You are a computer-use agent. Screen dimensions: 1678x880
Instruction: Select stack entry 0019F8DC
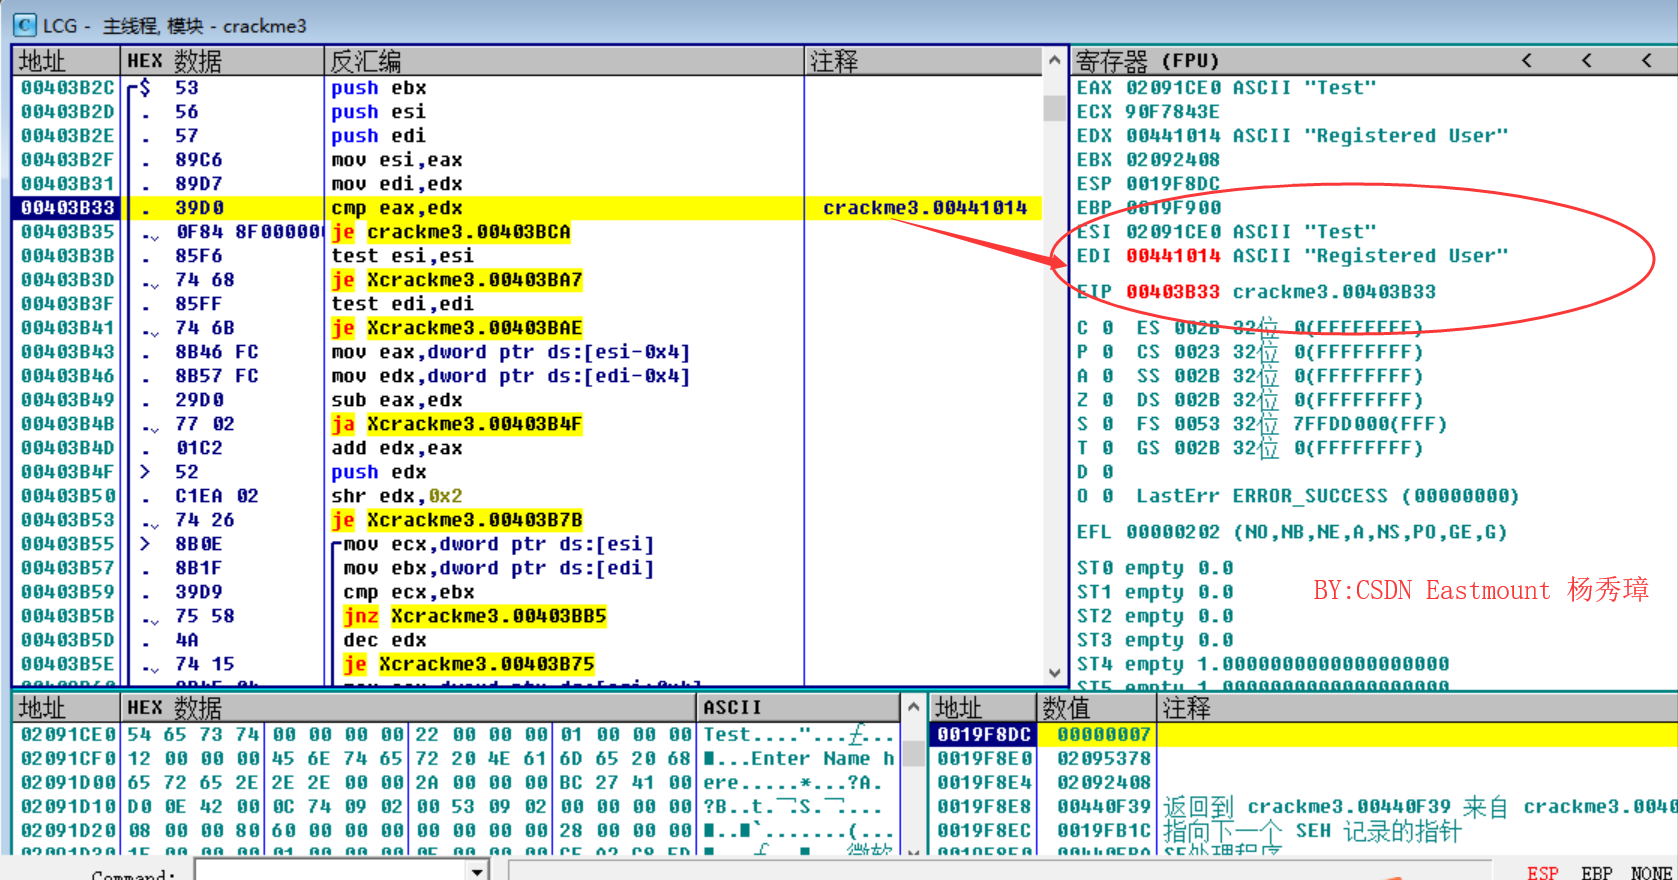(1303, 734)
